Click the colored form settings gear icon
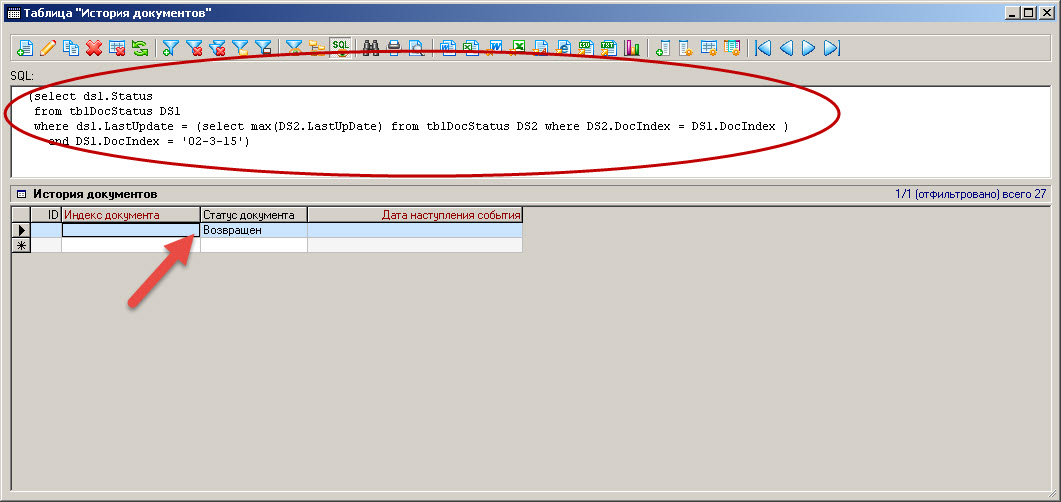This screenshot has width=1061, height=502. 731,48
